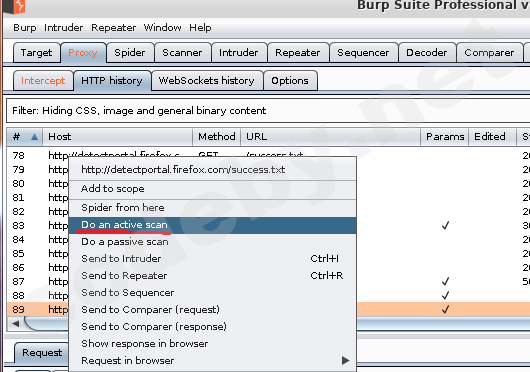This screenshot has width=530, height=372.
Task: Select history row 82
Action: point(18,212)
